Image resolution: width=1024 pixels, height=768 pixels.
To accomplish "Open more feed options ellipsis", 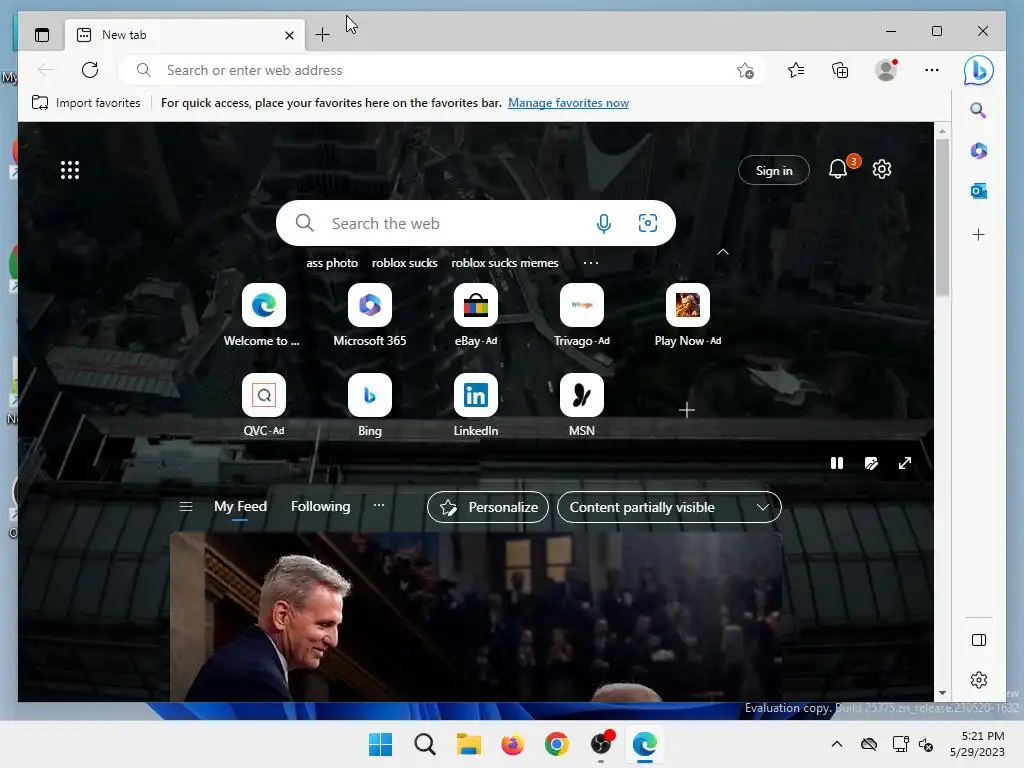I will click(379, 505).
